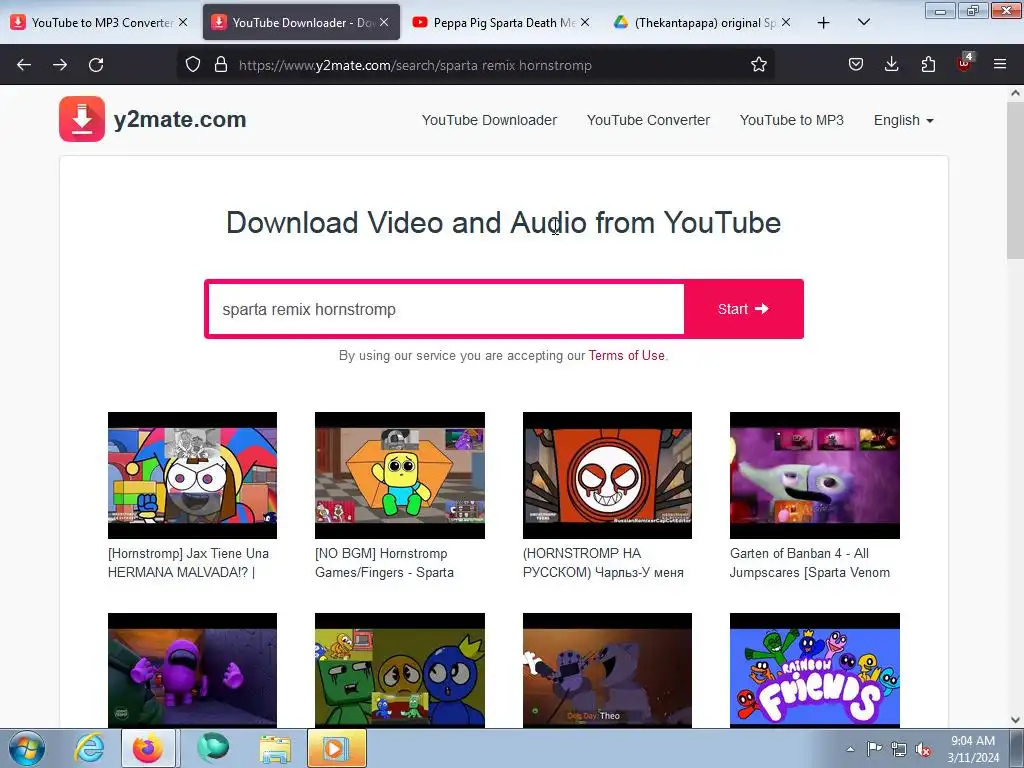Open YouTube Downloader nav link
The height and width of the screenshot is (768, 1024).
coord(489,120)
